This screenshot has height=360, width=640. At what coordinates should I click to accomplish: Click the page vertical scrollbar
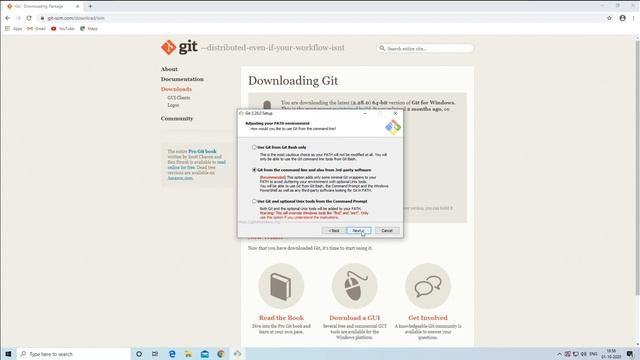(x=637, y=167)
